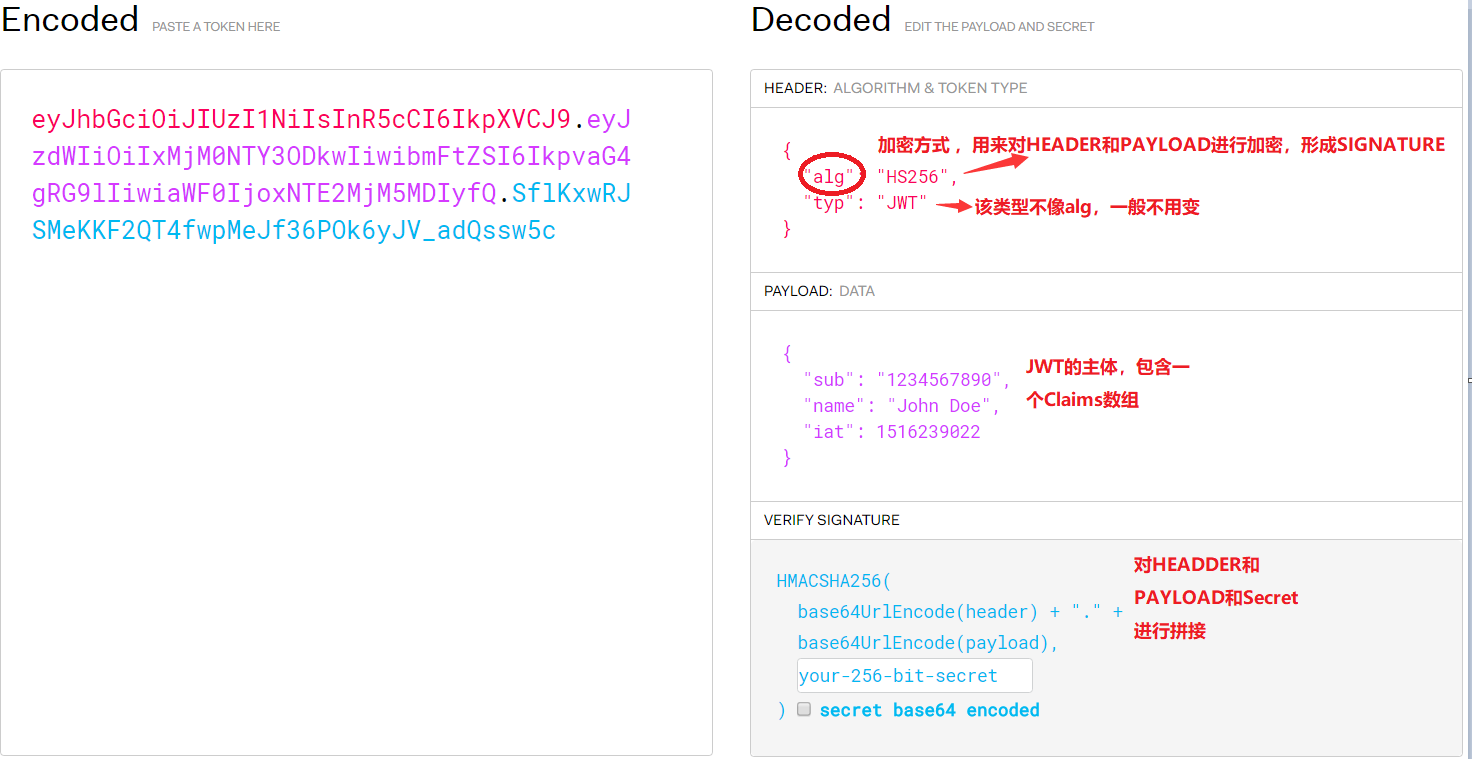Click the "Encoded" heading
The width and height of the screenshot is (1472, 759).
[x=70, y=19]
